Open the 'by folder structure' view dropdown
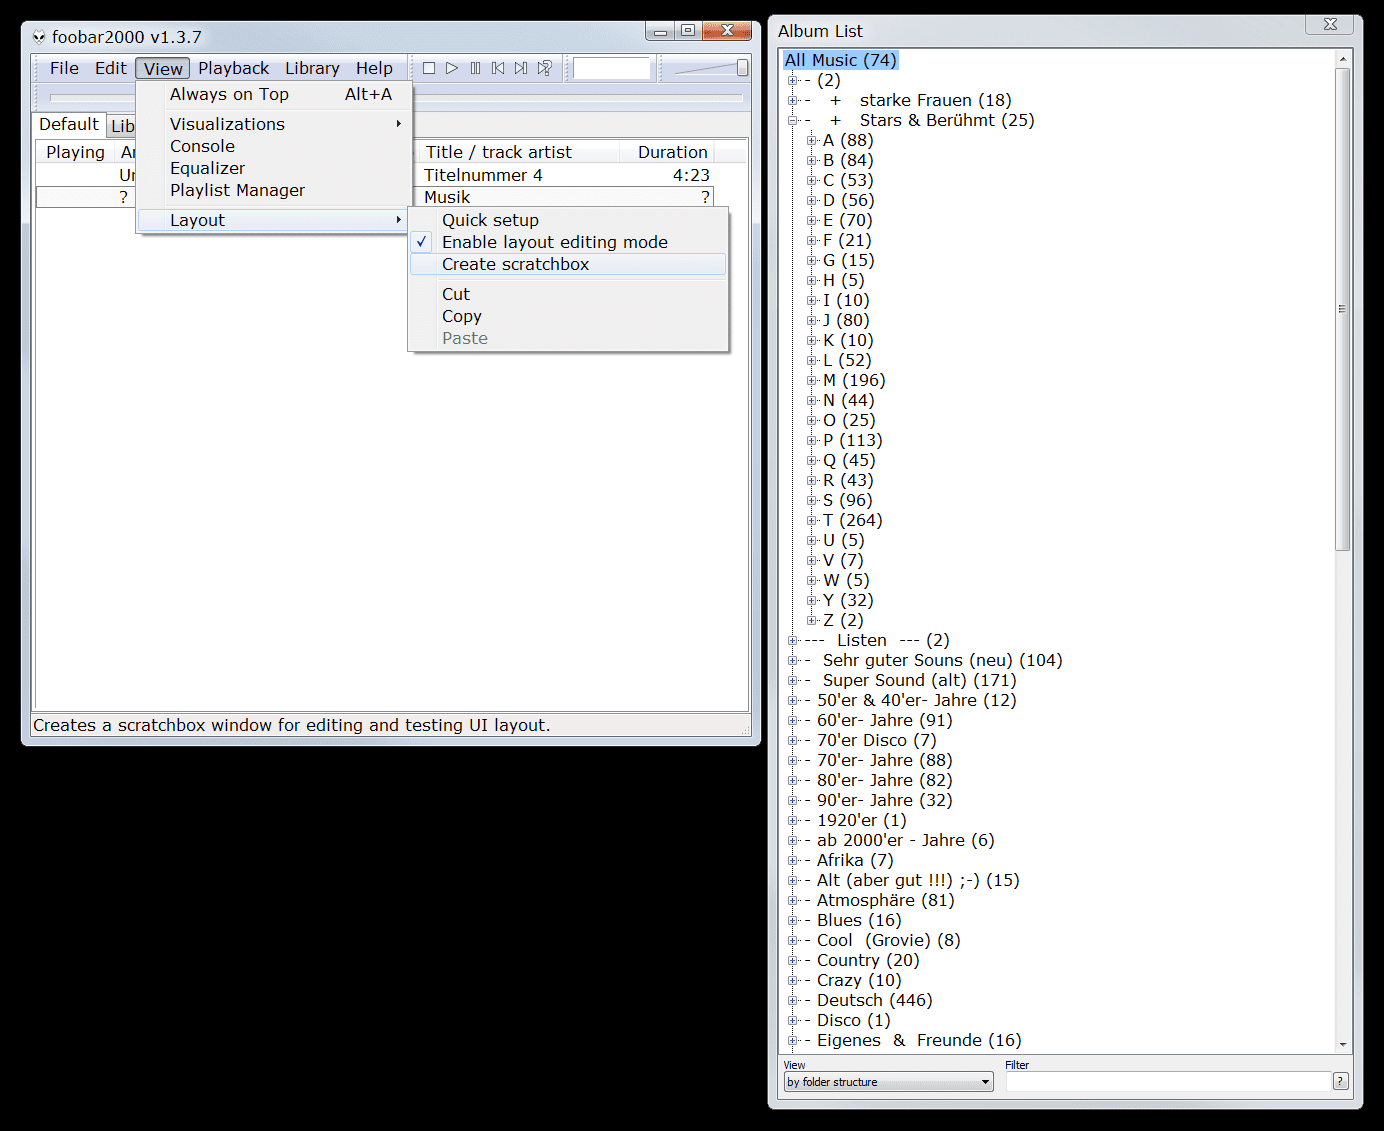The image size is (1384, 1131). tap(888, 1082)
